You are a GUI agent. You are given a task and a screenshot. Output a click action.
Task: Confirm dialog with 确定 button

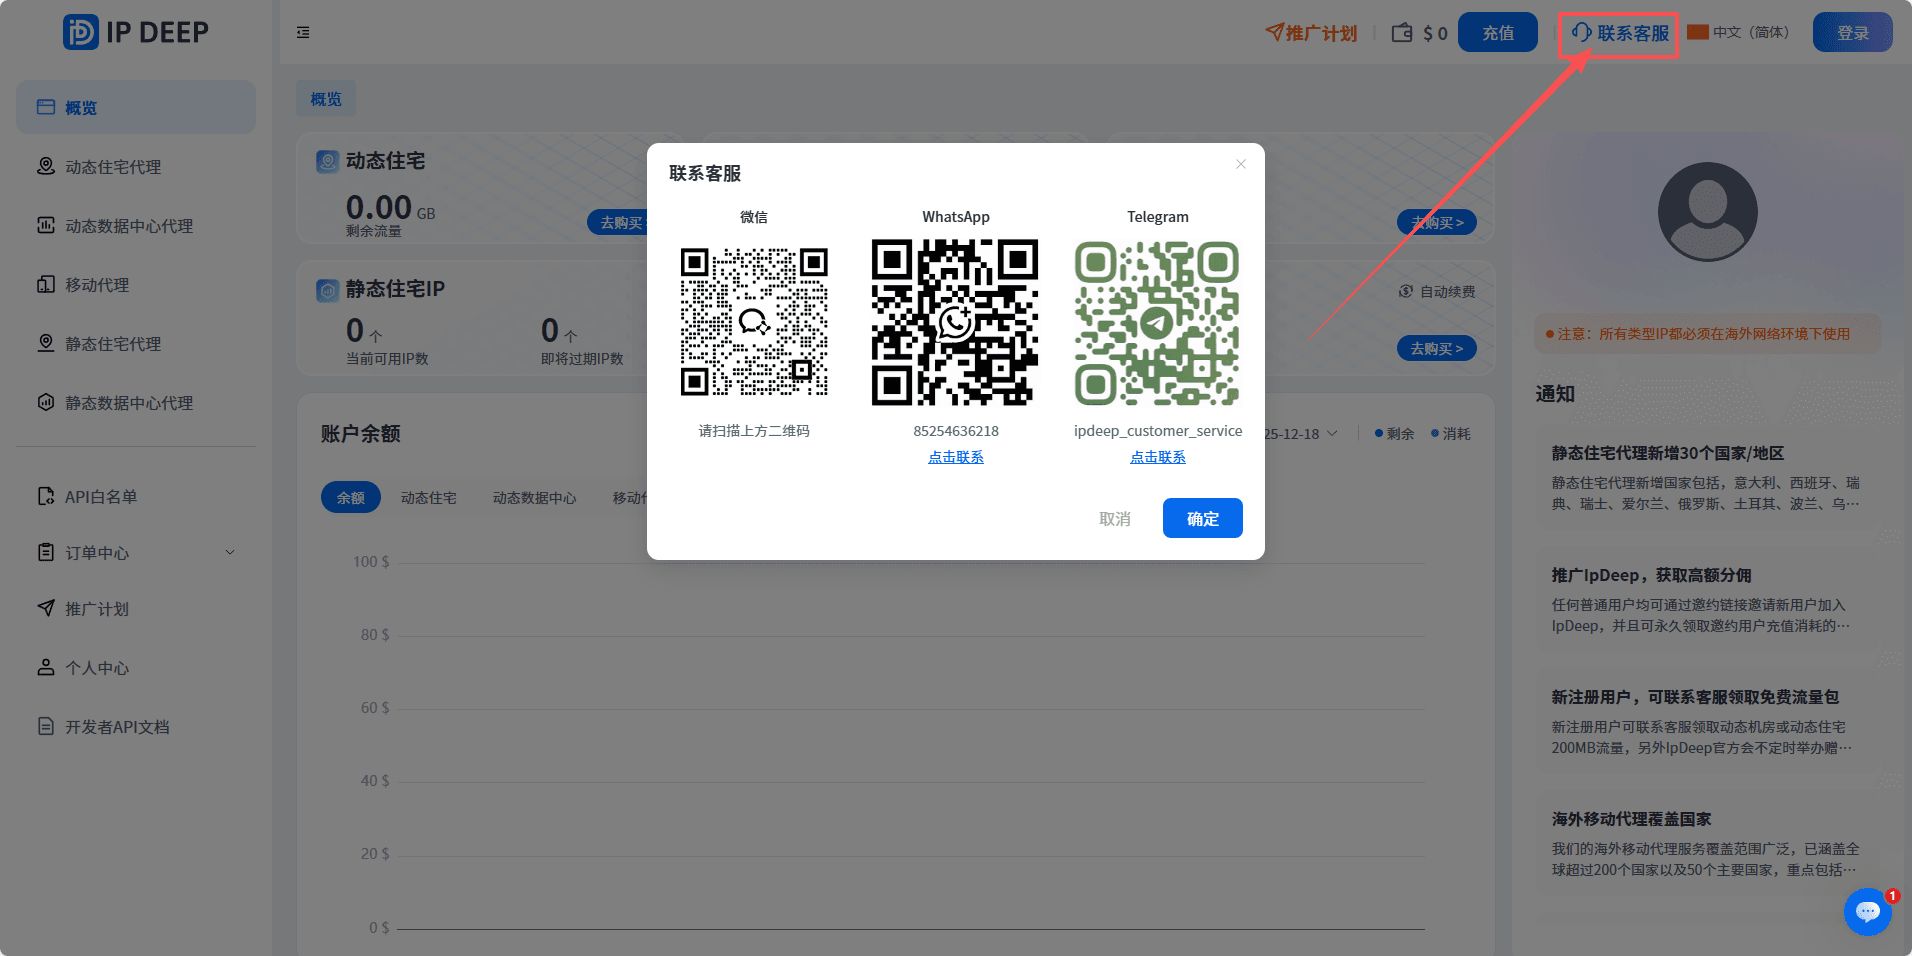point(1203,518)
